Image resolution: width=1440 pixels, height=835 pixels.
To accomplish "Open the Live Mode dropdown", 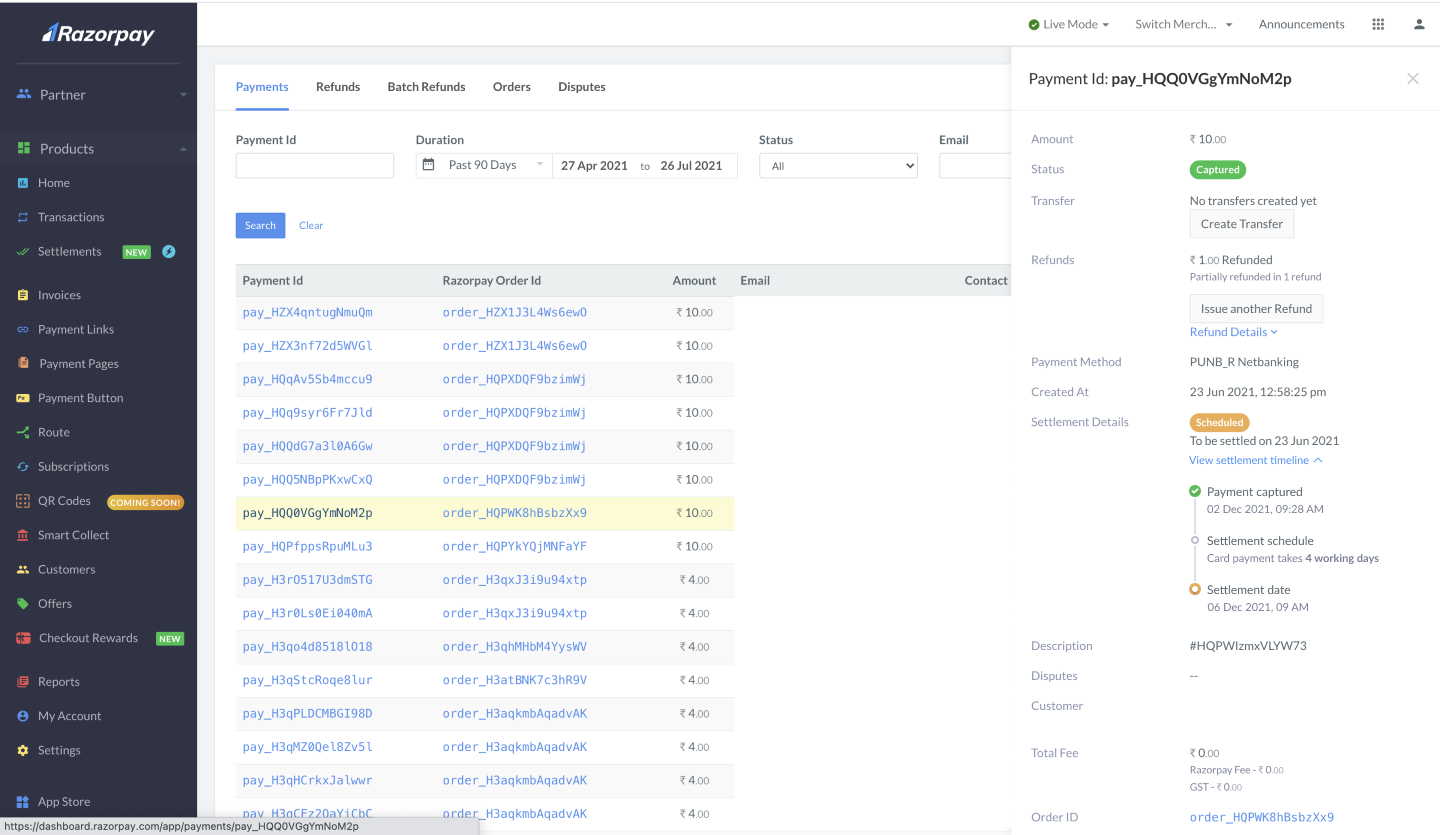I will 1069,24.
